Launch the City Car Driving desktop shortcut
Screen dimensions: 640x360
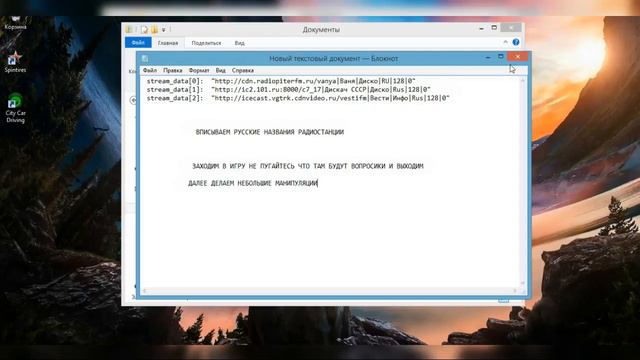15,108
